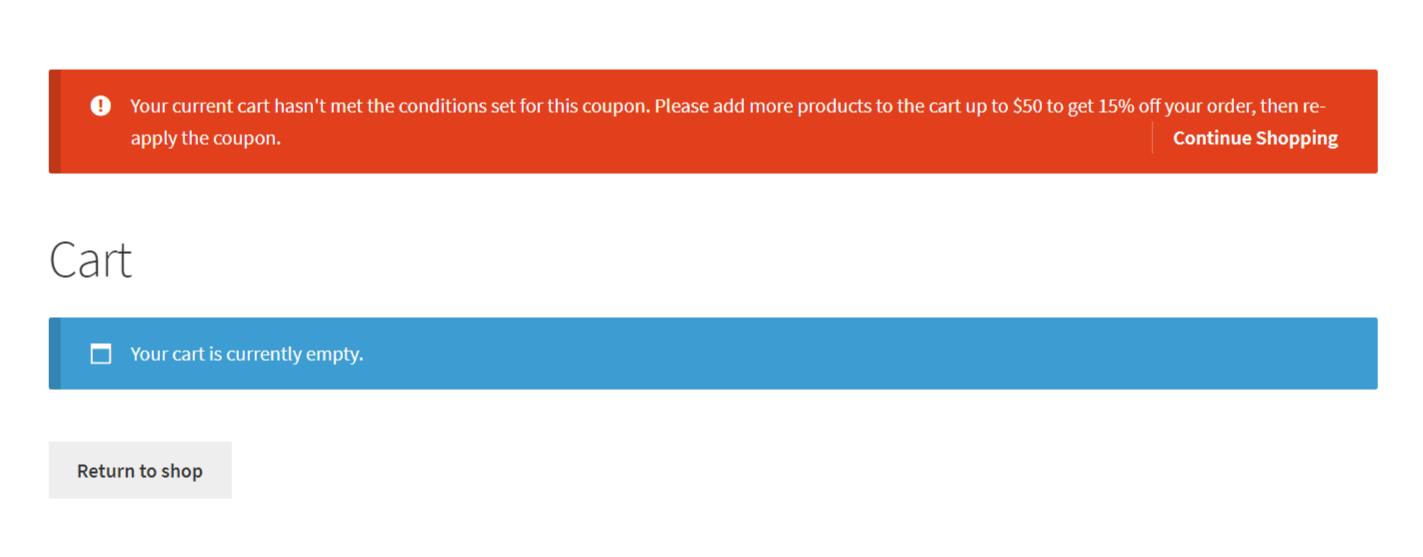
Task: Click the dark red left stripe of error notice
Action: click(x=54, y=121)
